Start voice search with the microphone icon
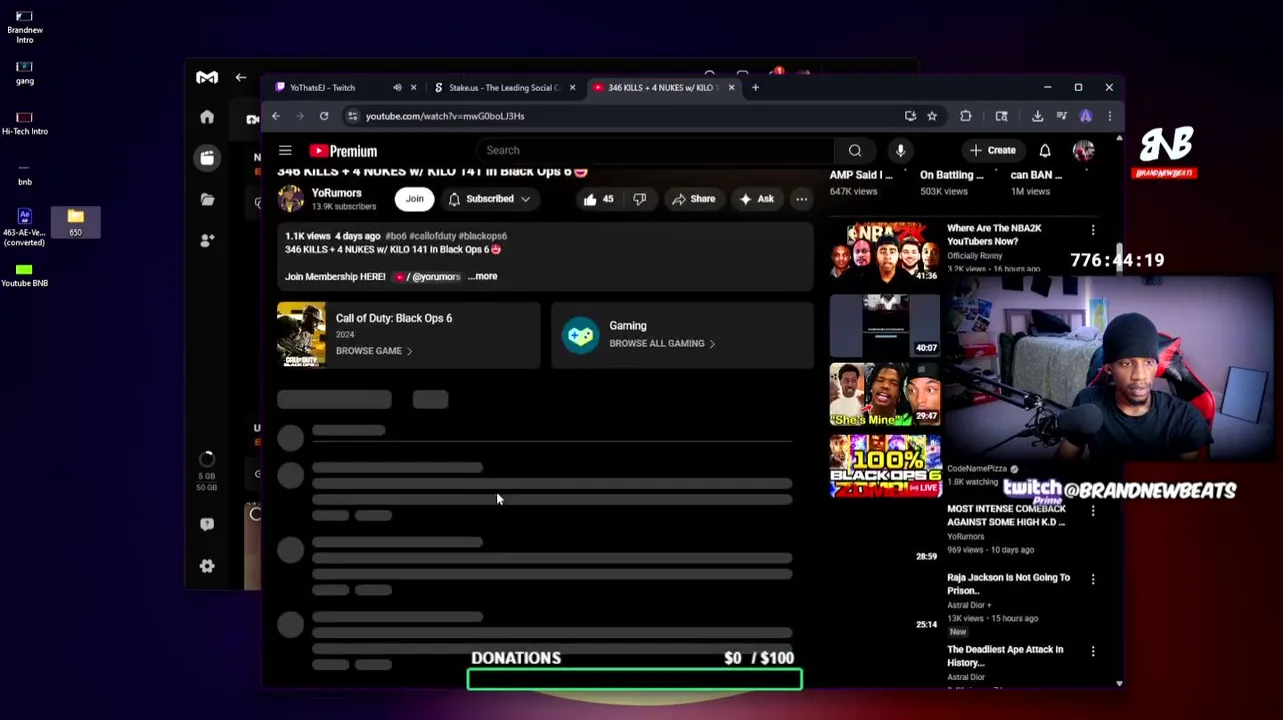 900,150
